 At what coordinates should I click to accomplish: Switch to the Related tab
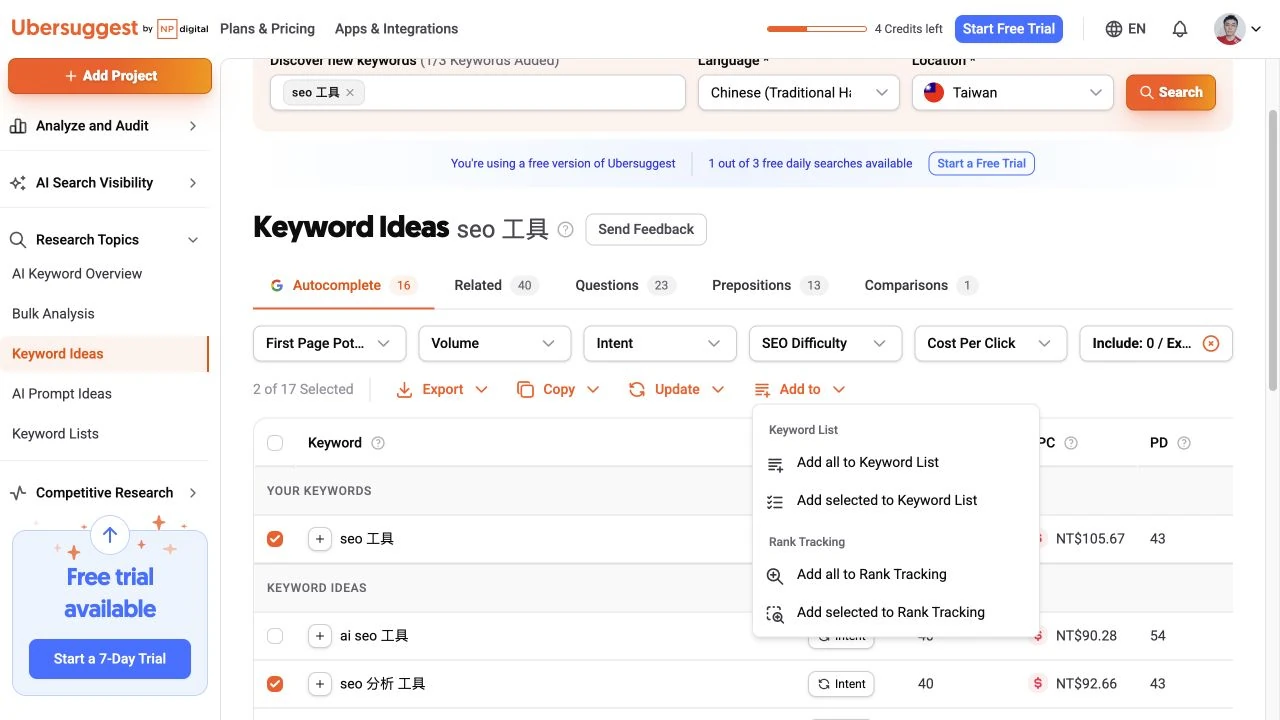click(x=496, y=286)
